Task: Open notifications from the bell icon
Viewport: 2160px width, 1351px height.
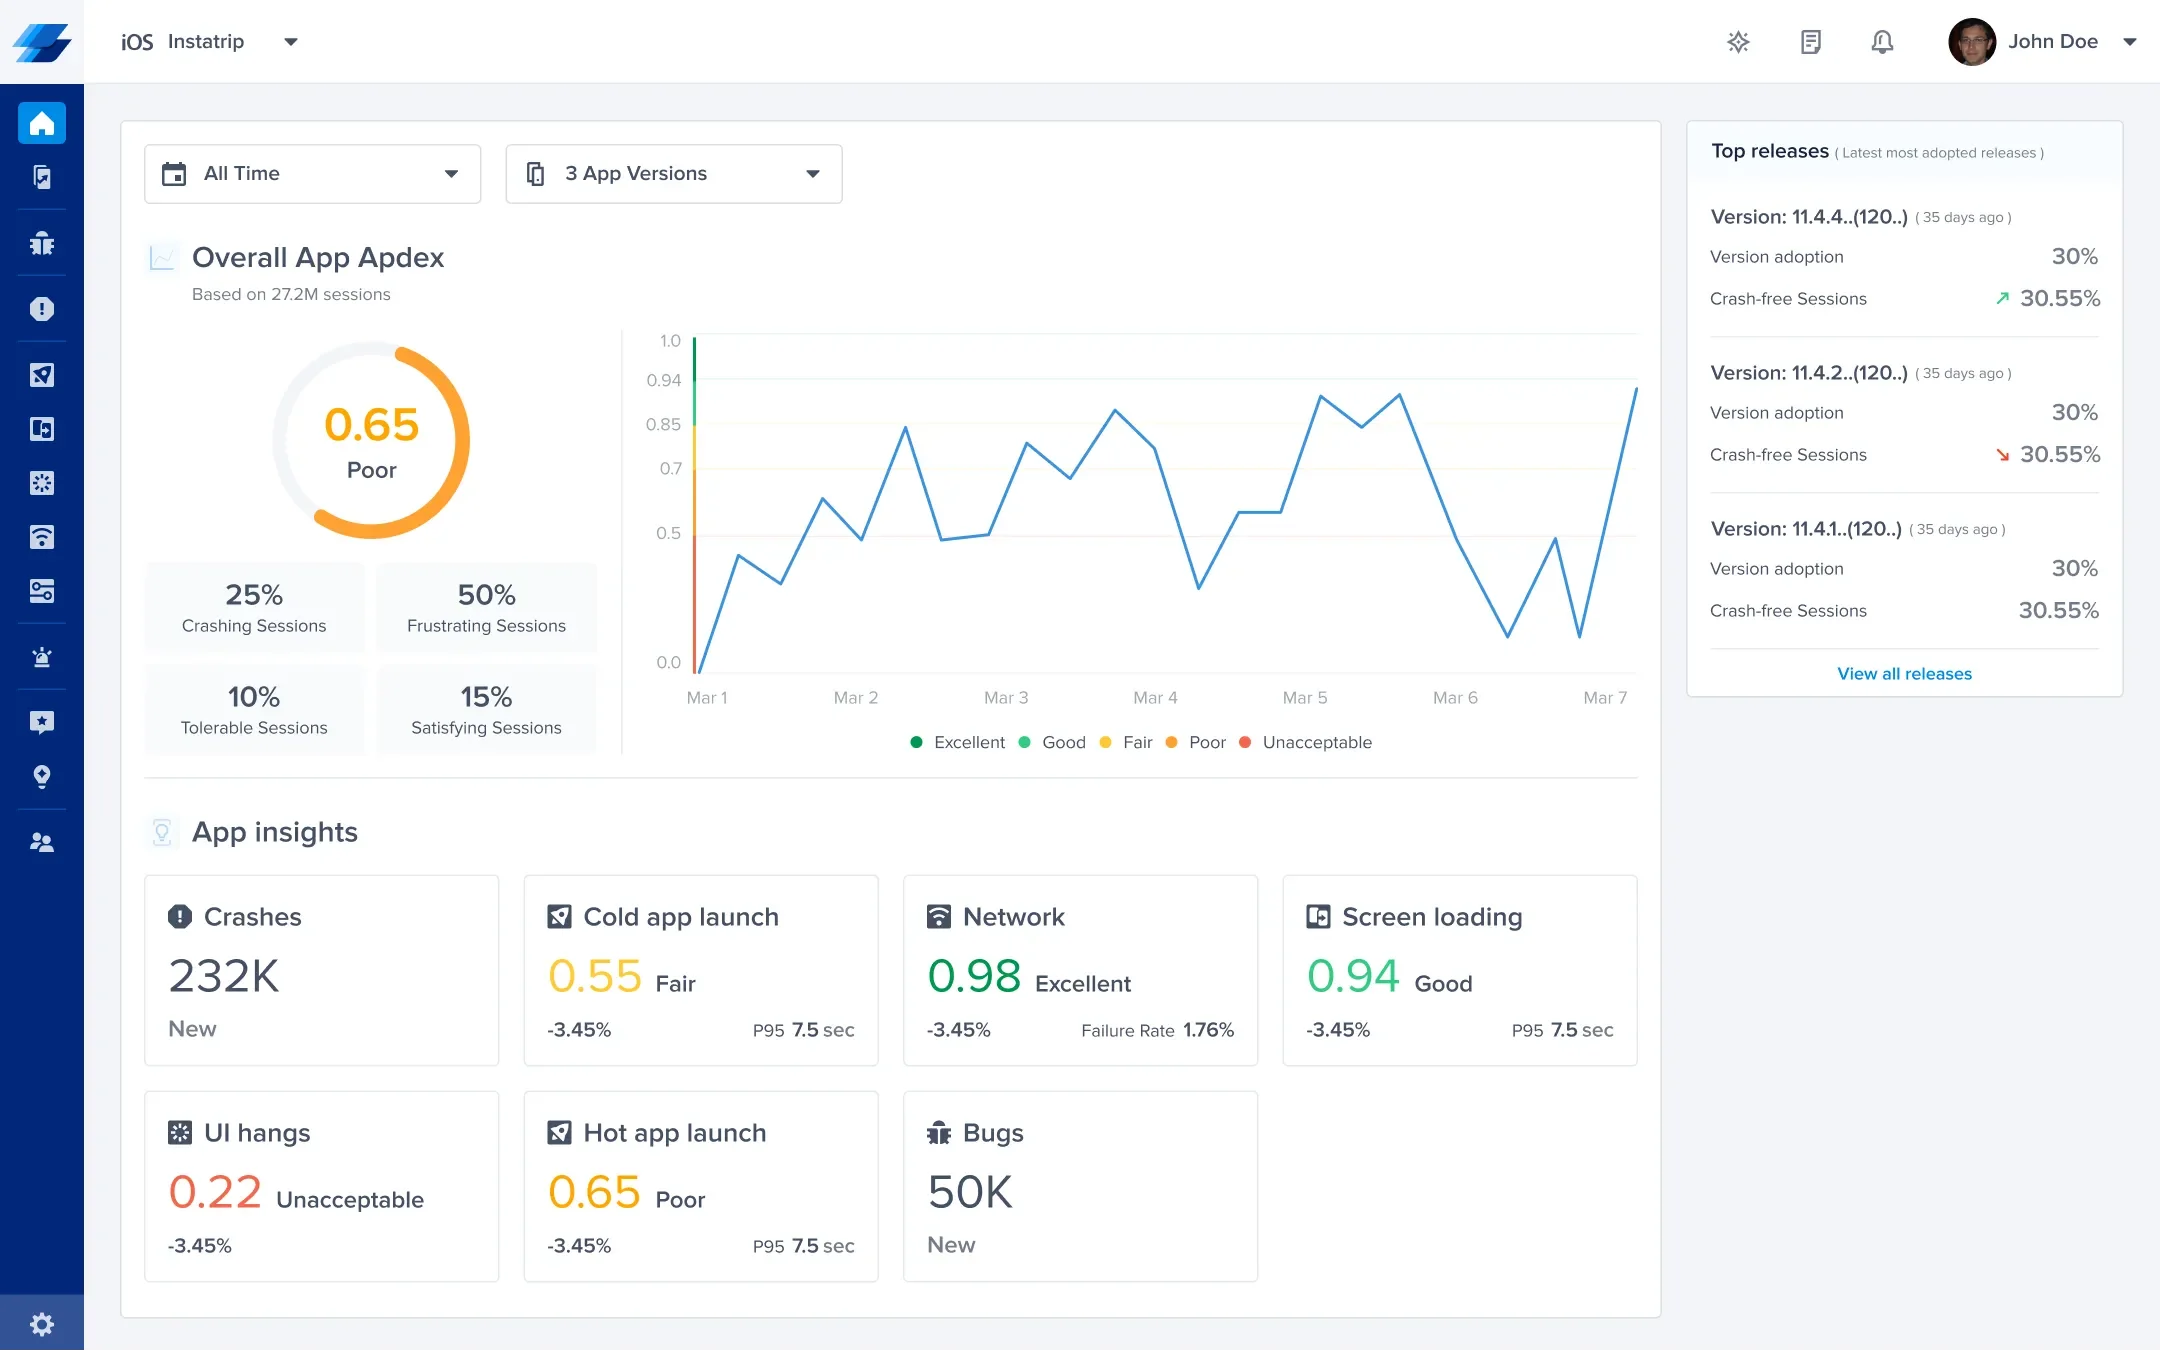Action: (1881, 42)
